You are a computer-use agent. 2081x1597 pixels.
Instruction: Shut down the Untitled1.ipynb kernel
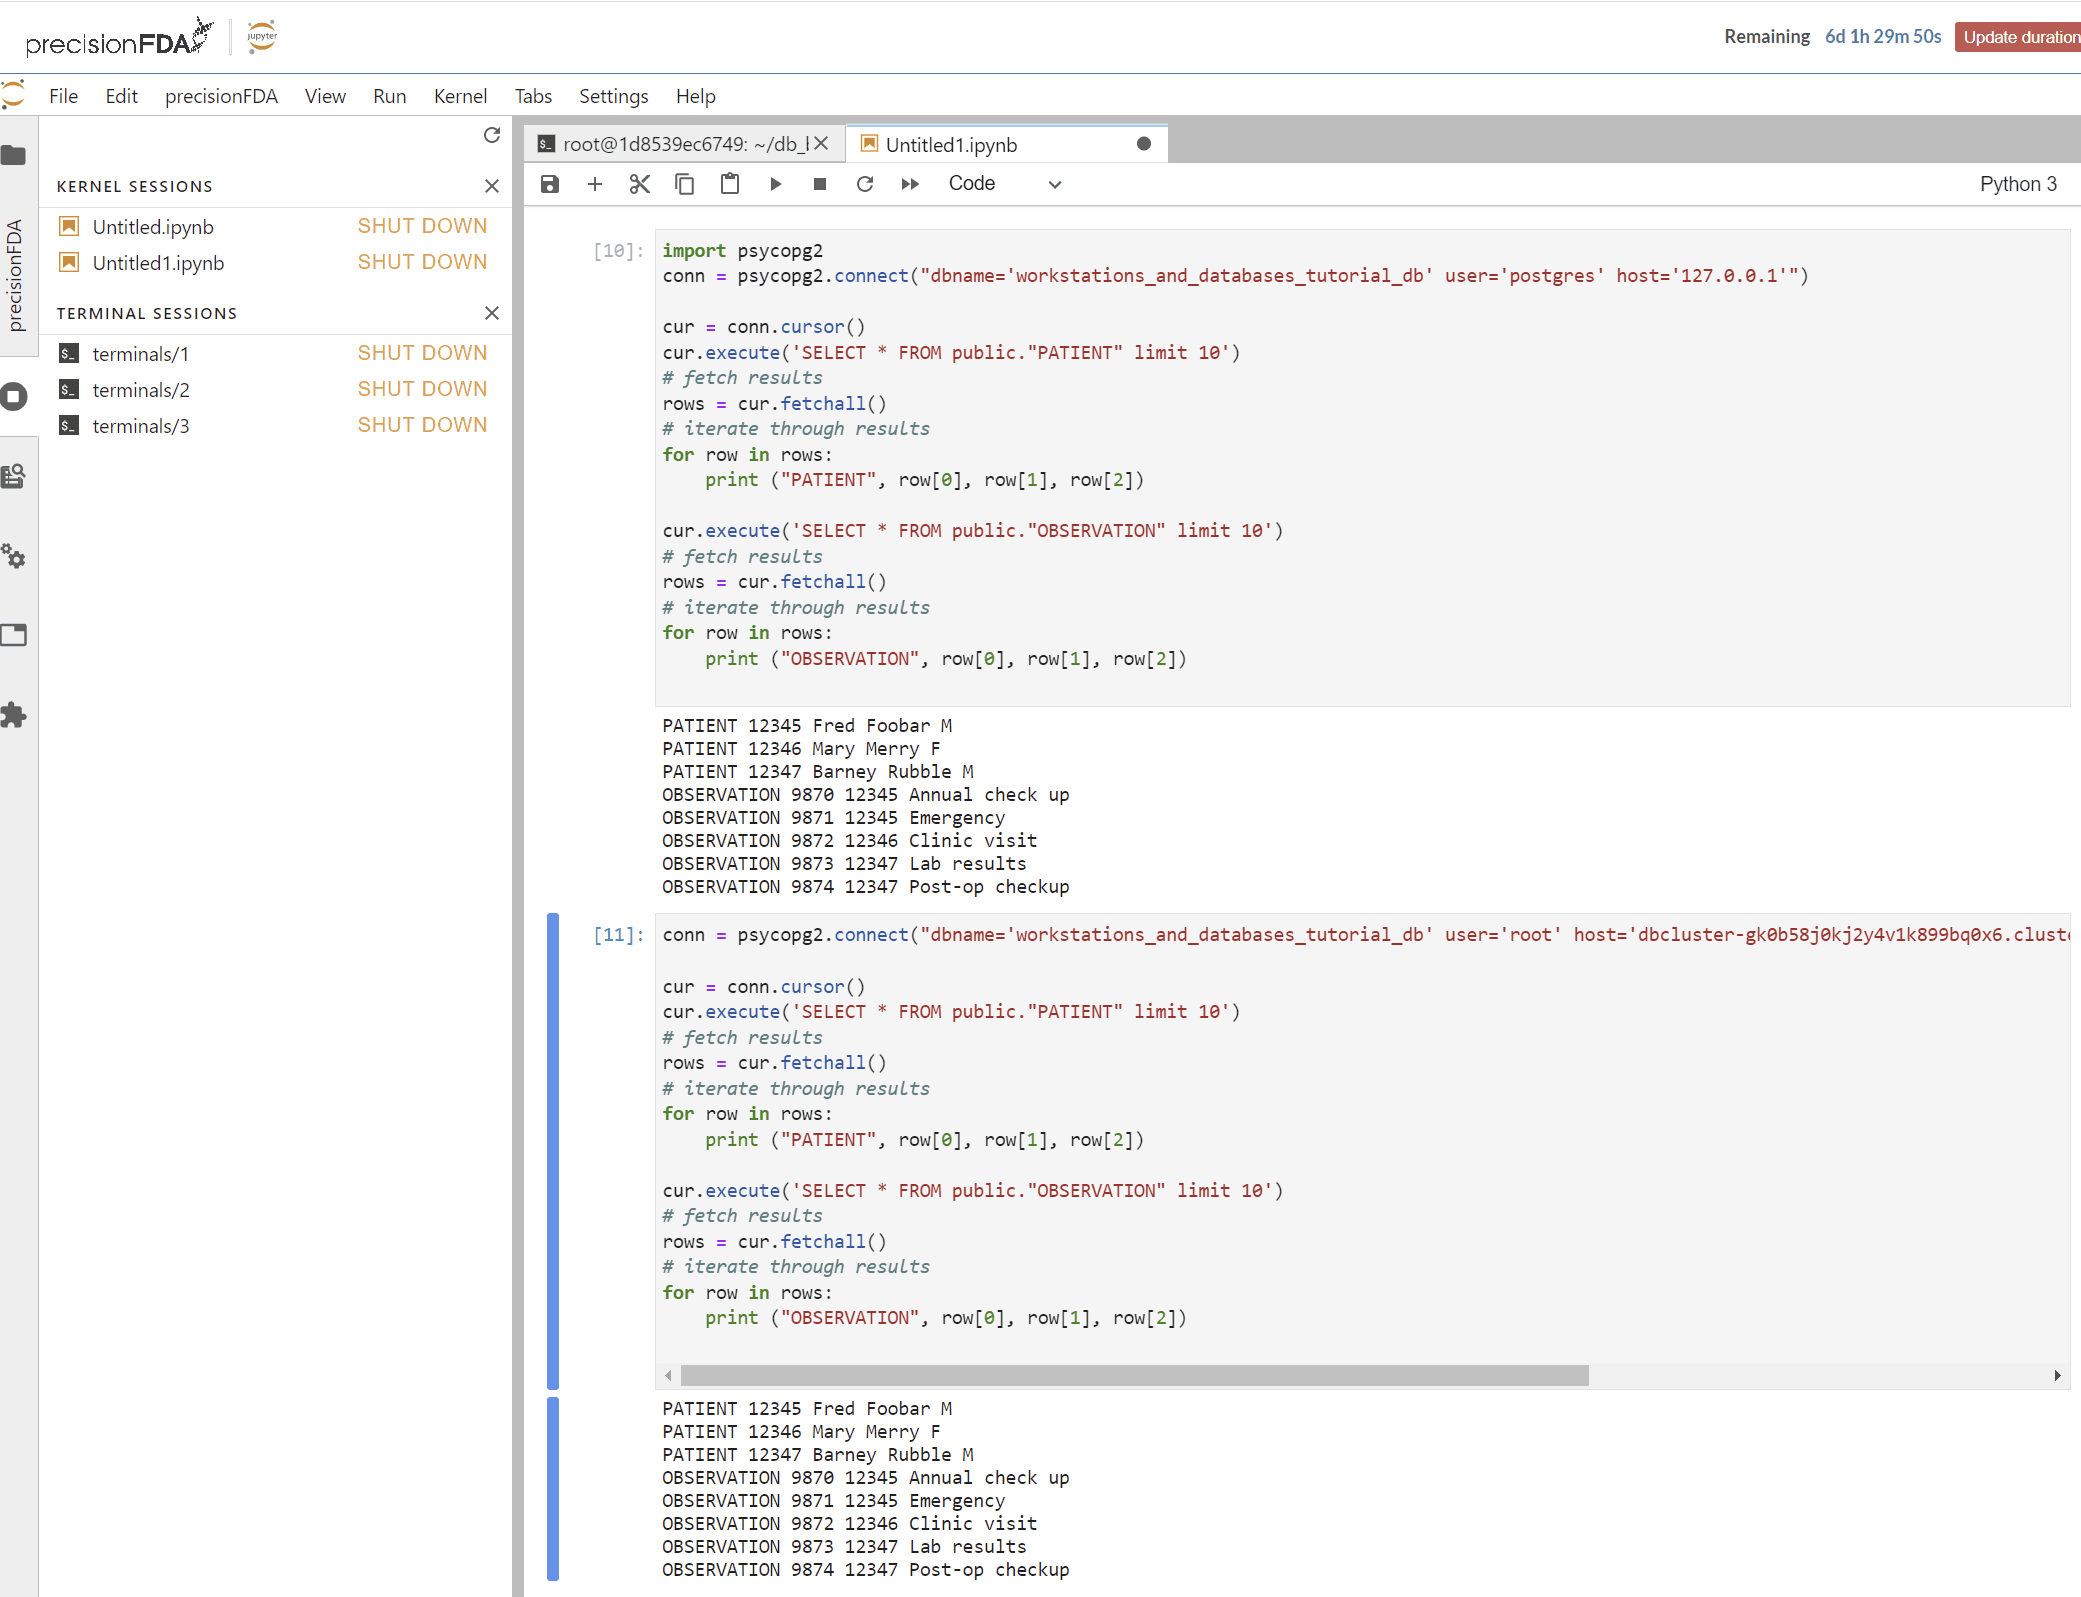[x=422, y=262]
